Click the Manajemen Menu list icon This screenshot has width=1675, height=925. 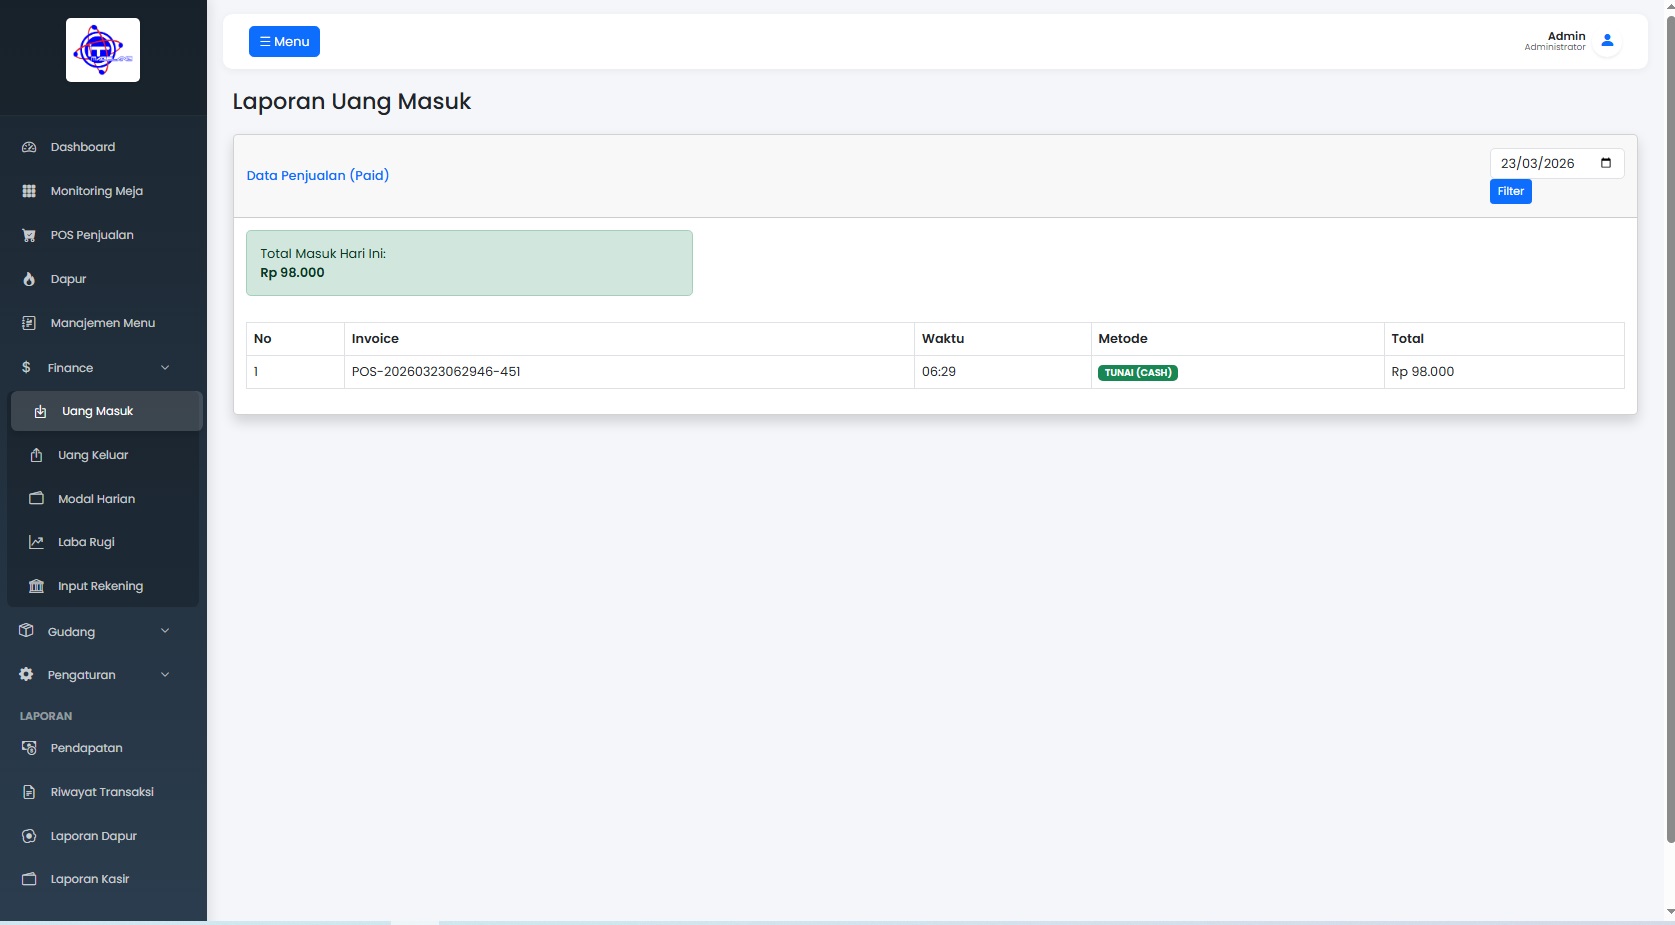tap(29, 323)
